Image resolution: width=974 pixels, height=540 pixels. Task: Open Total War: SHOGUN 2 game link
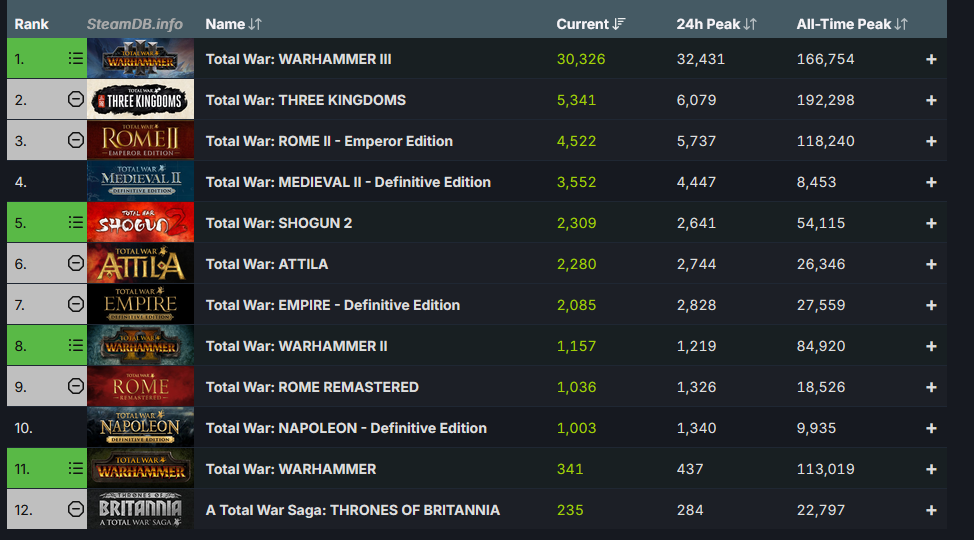[279, 223]
